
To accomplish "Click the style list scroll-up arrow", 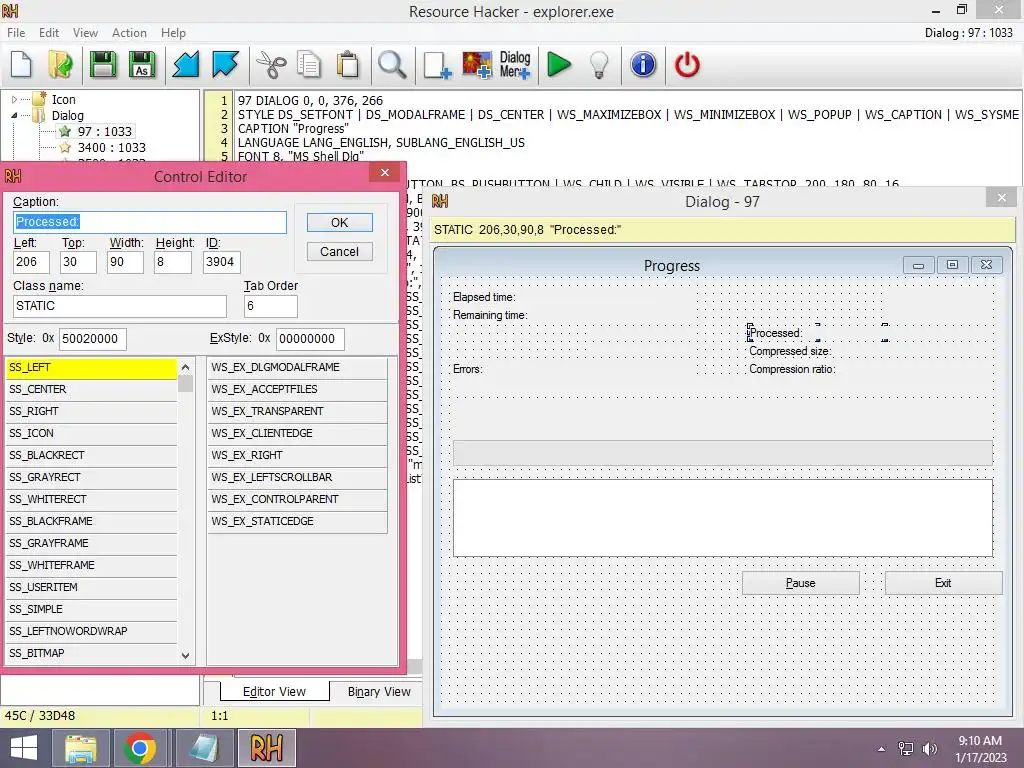I will (185, 367).
